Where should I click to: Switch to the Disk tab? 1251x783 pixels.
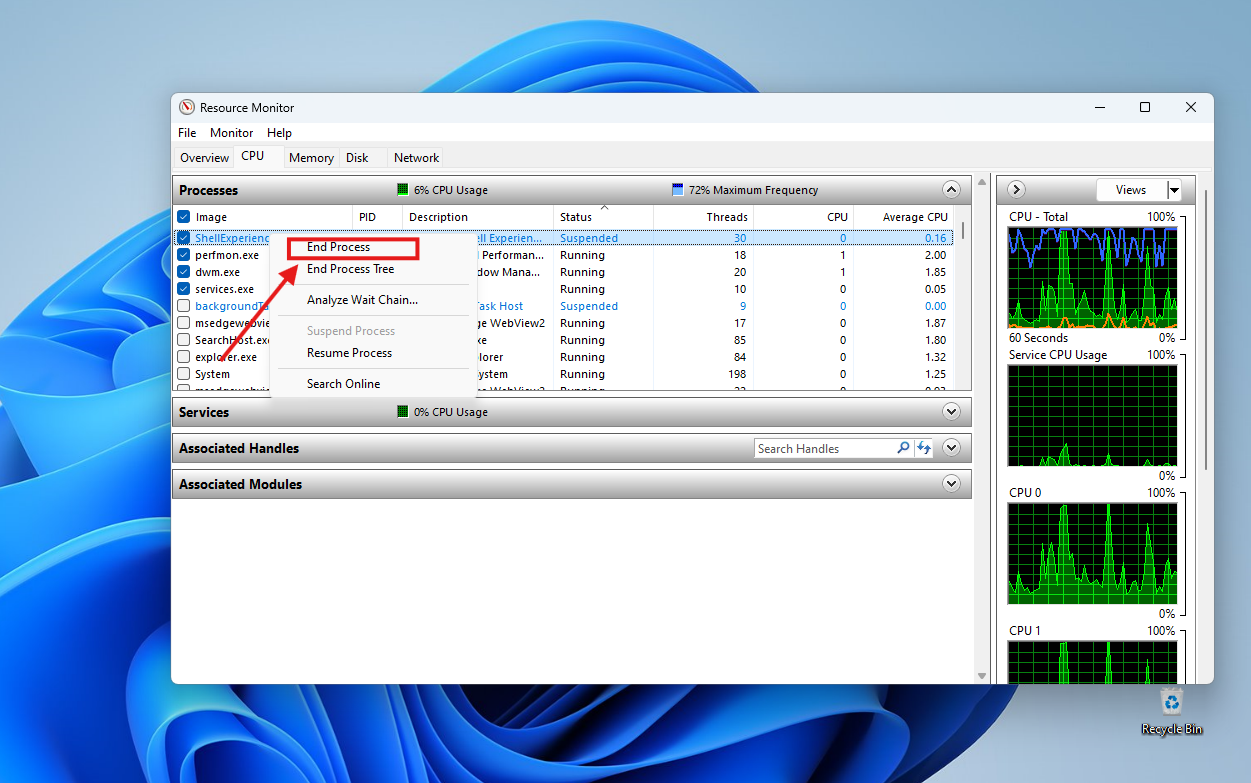357,158
